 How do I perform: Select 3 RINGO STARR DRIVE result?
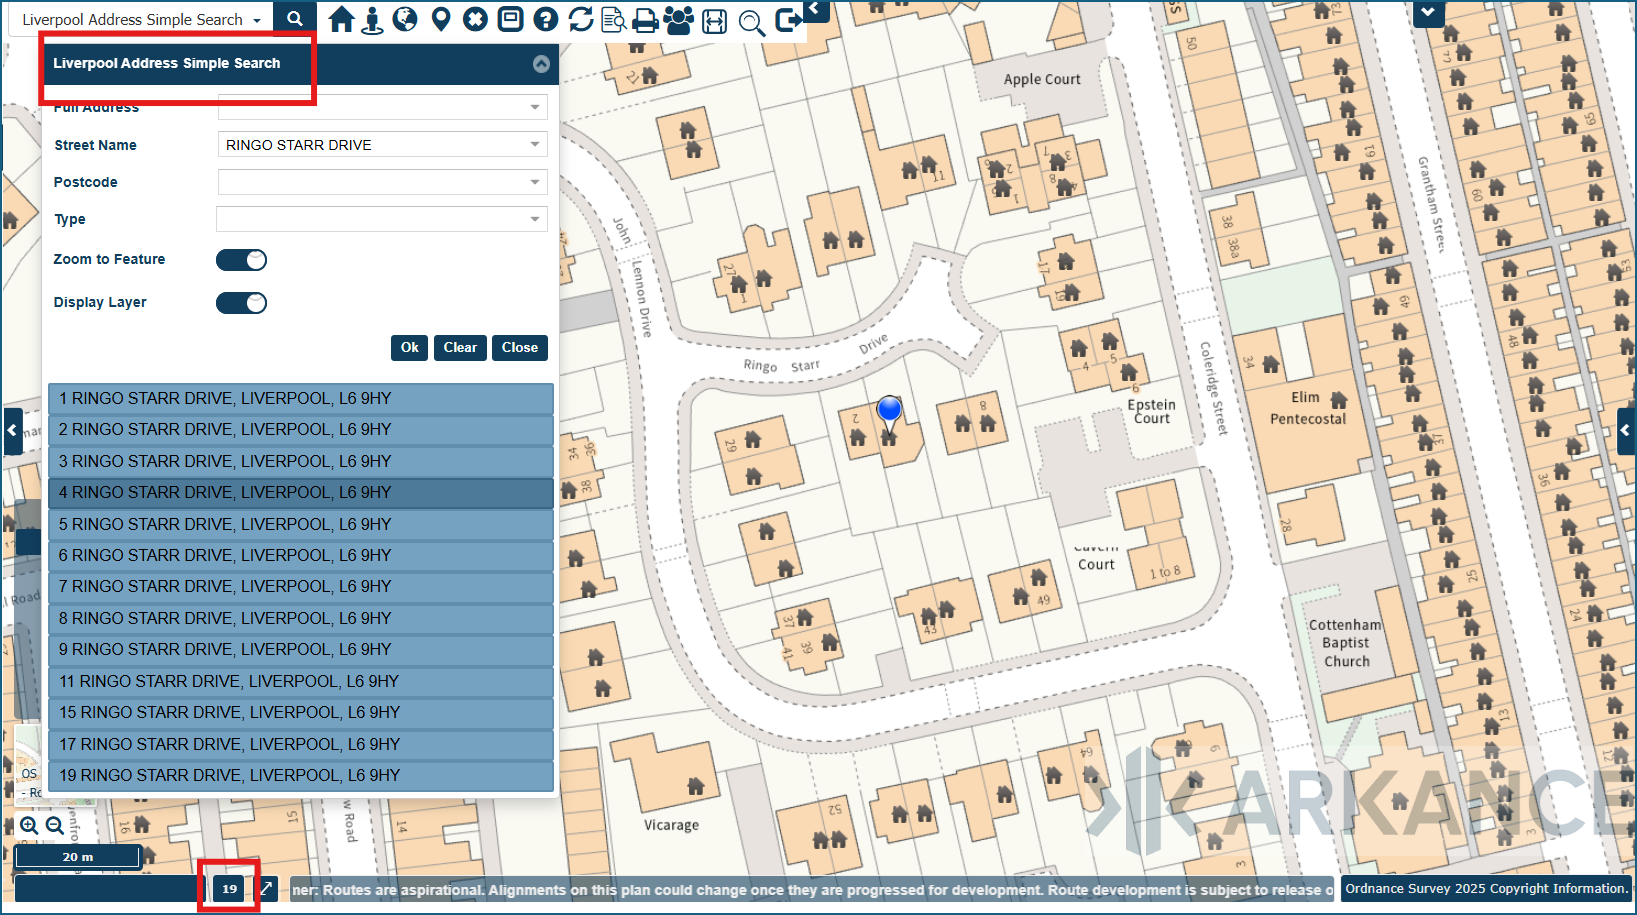pos(301,461)
